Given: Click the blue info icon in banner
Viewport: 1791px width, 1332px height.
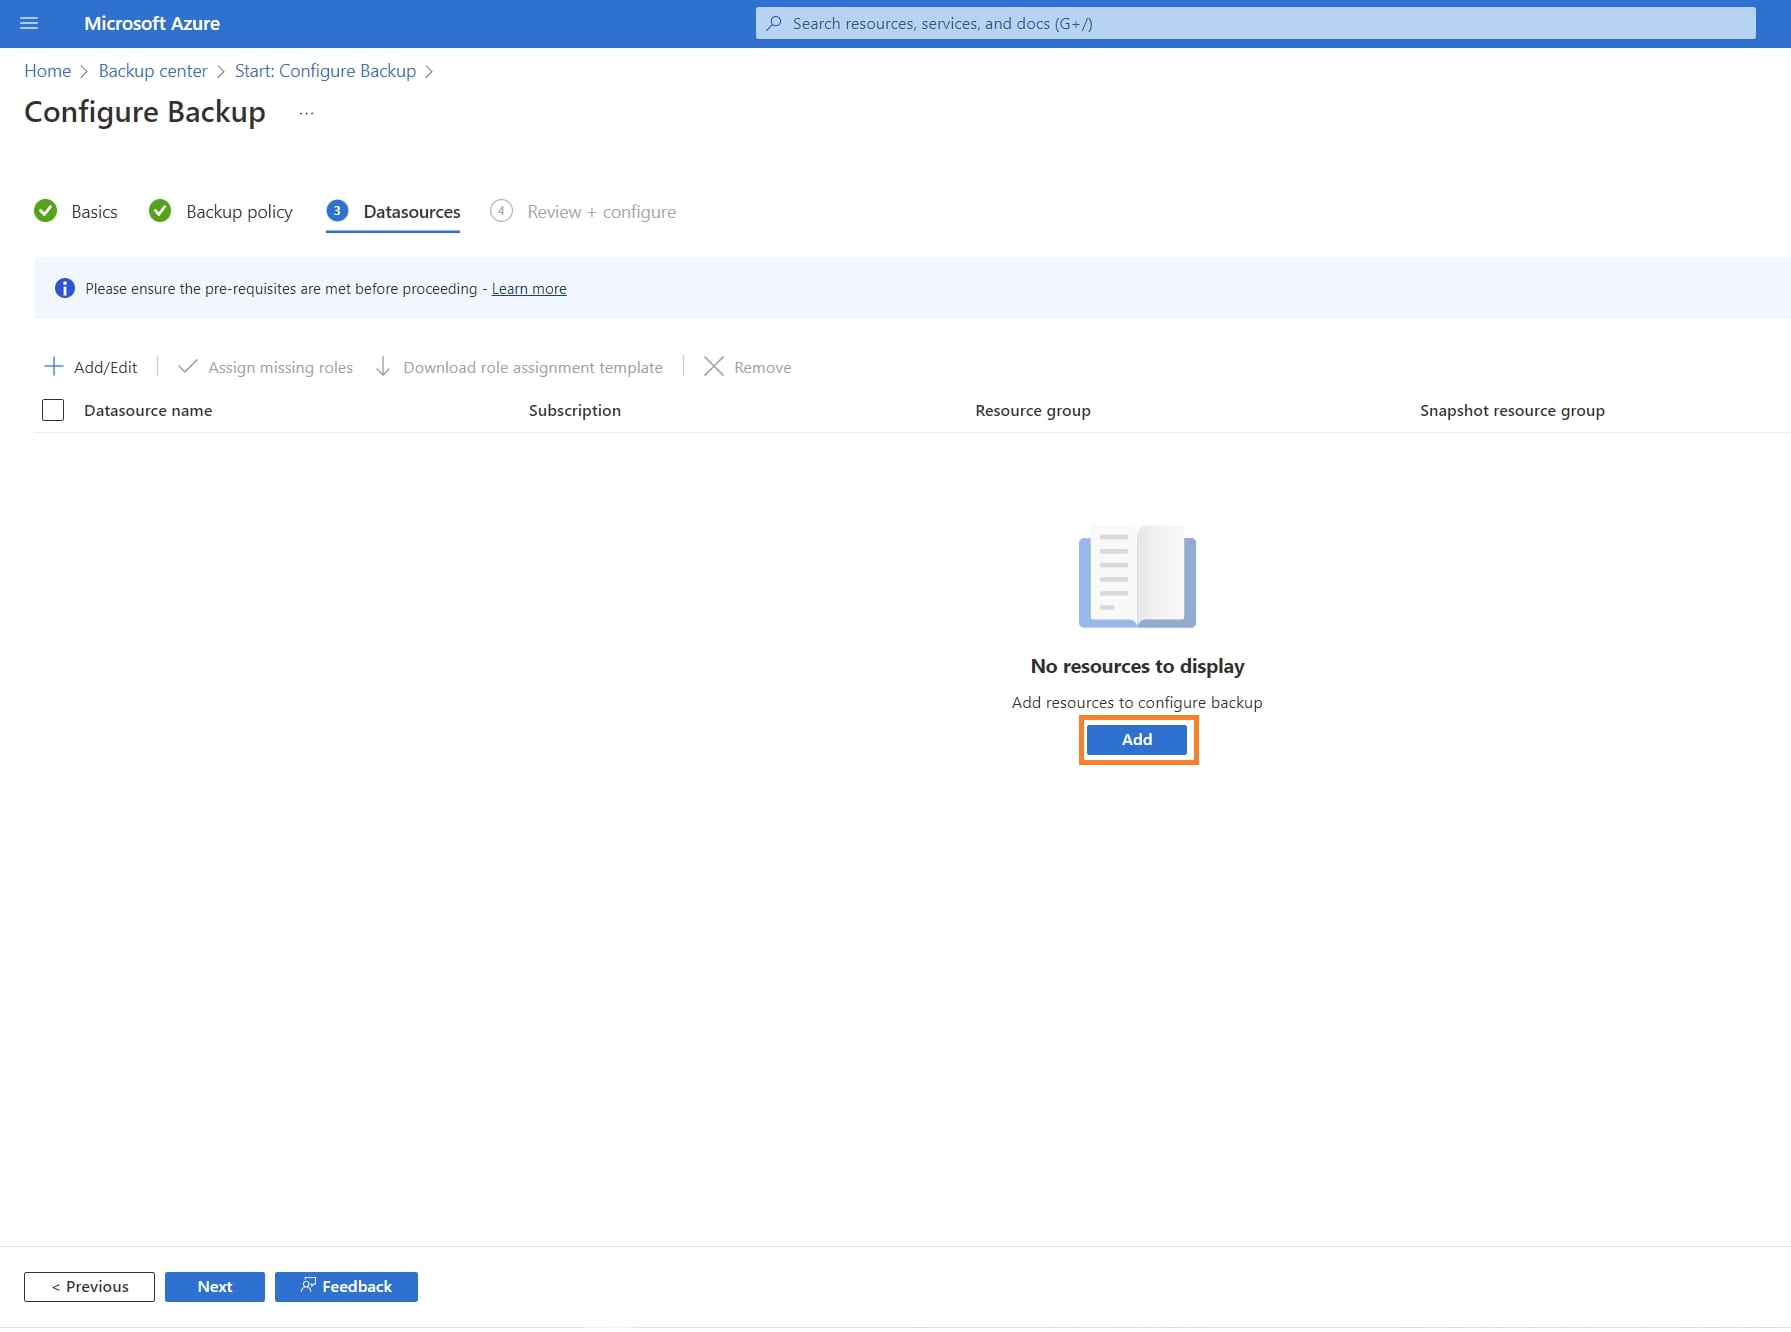Looking at the screenshot, I should click(65, 289).
